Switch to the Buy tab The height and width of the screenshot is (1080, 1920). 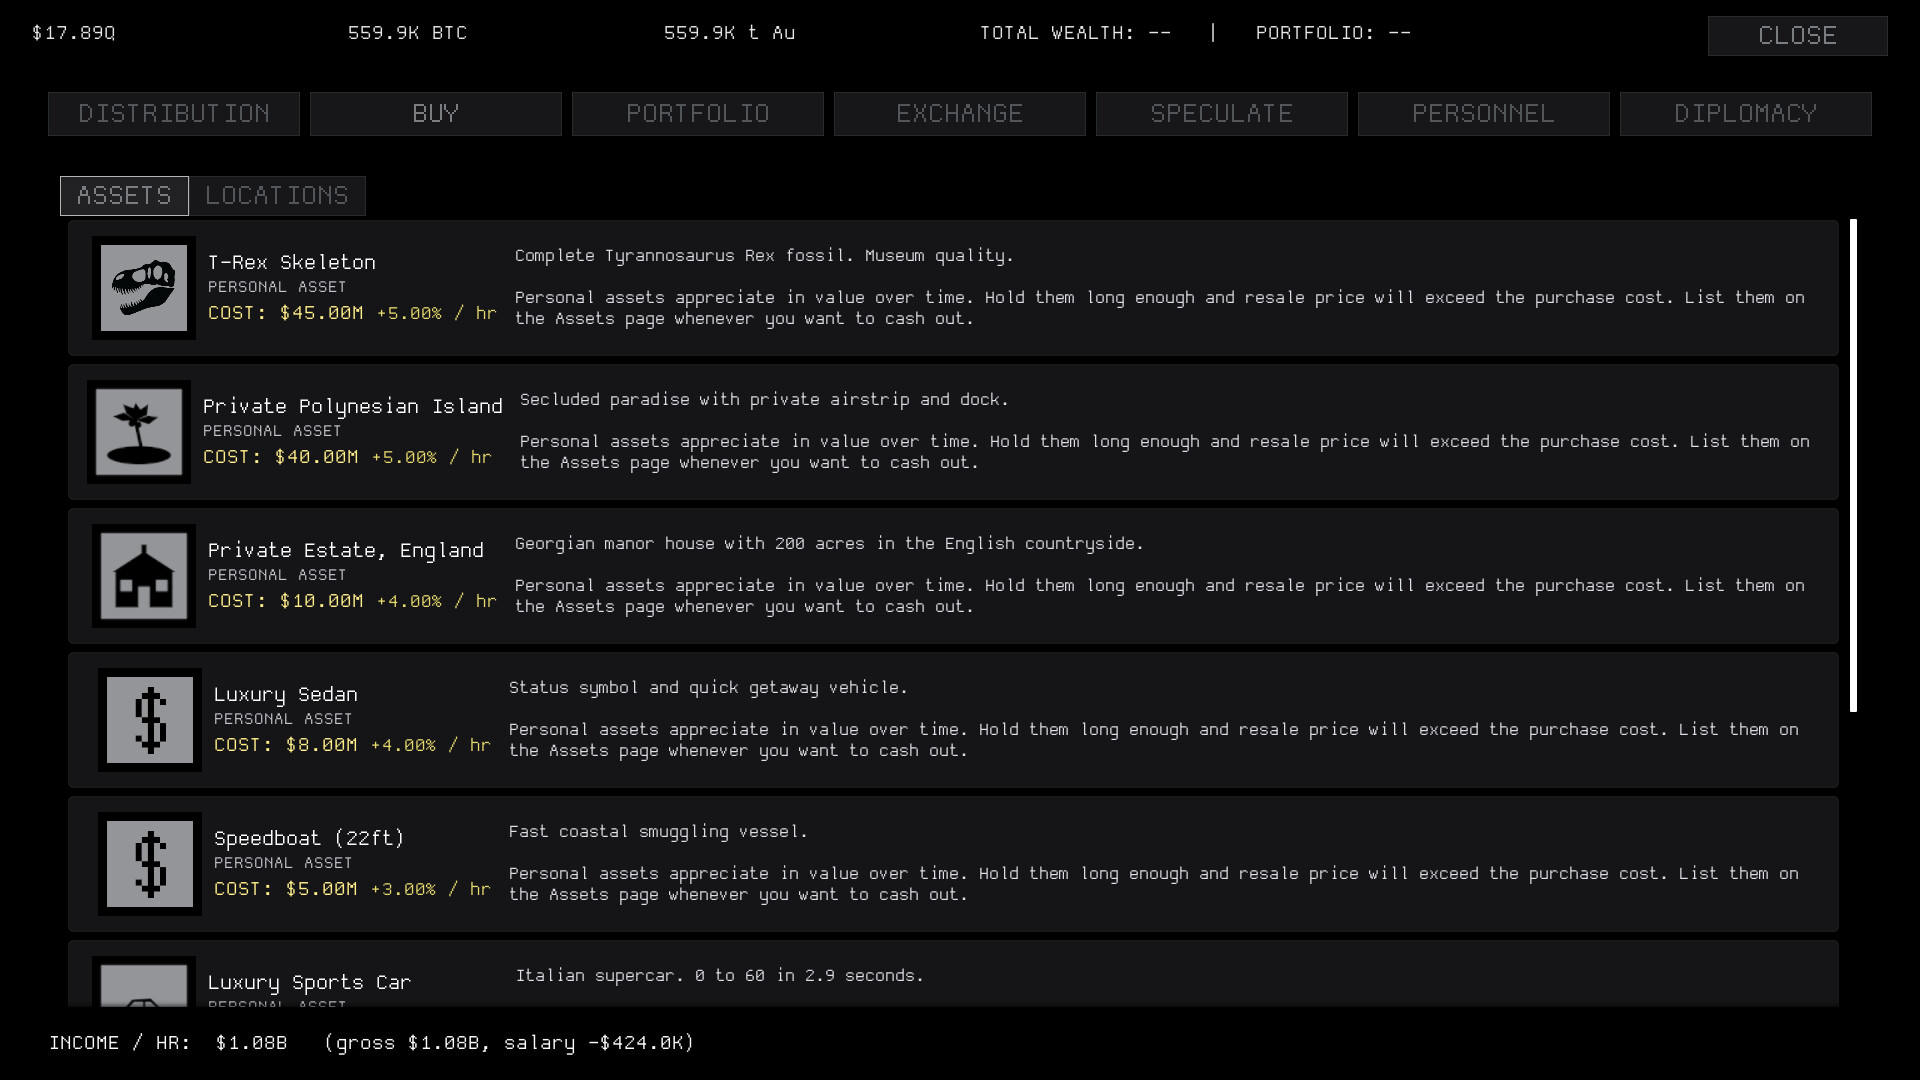click(436, 114)
